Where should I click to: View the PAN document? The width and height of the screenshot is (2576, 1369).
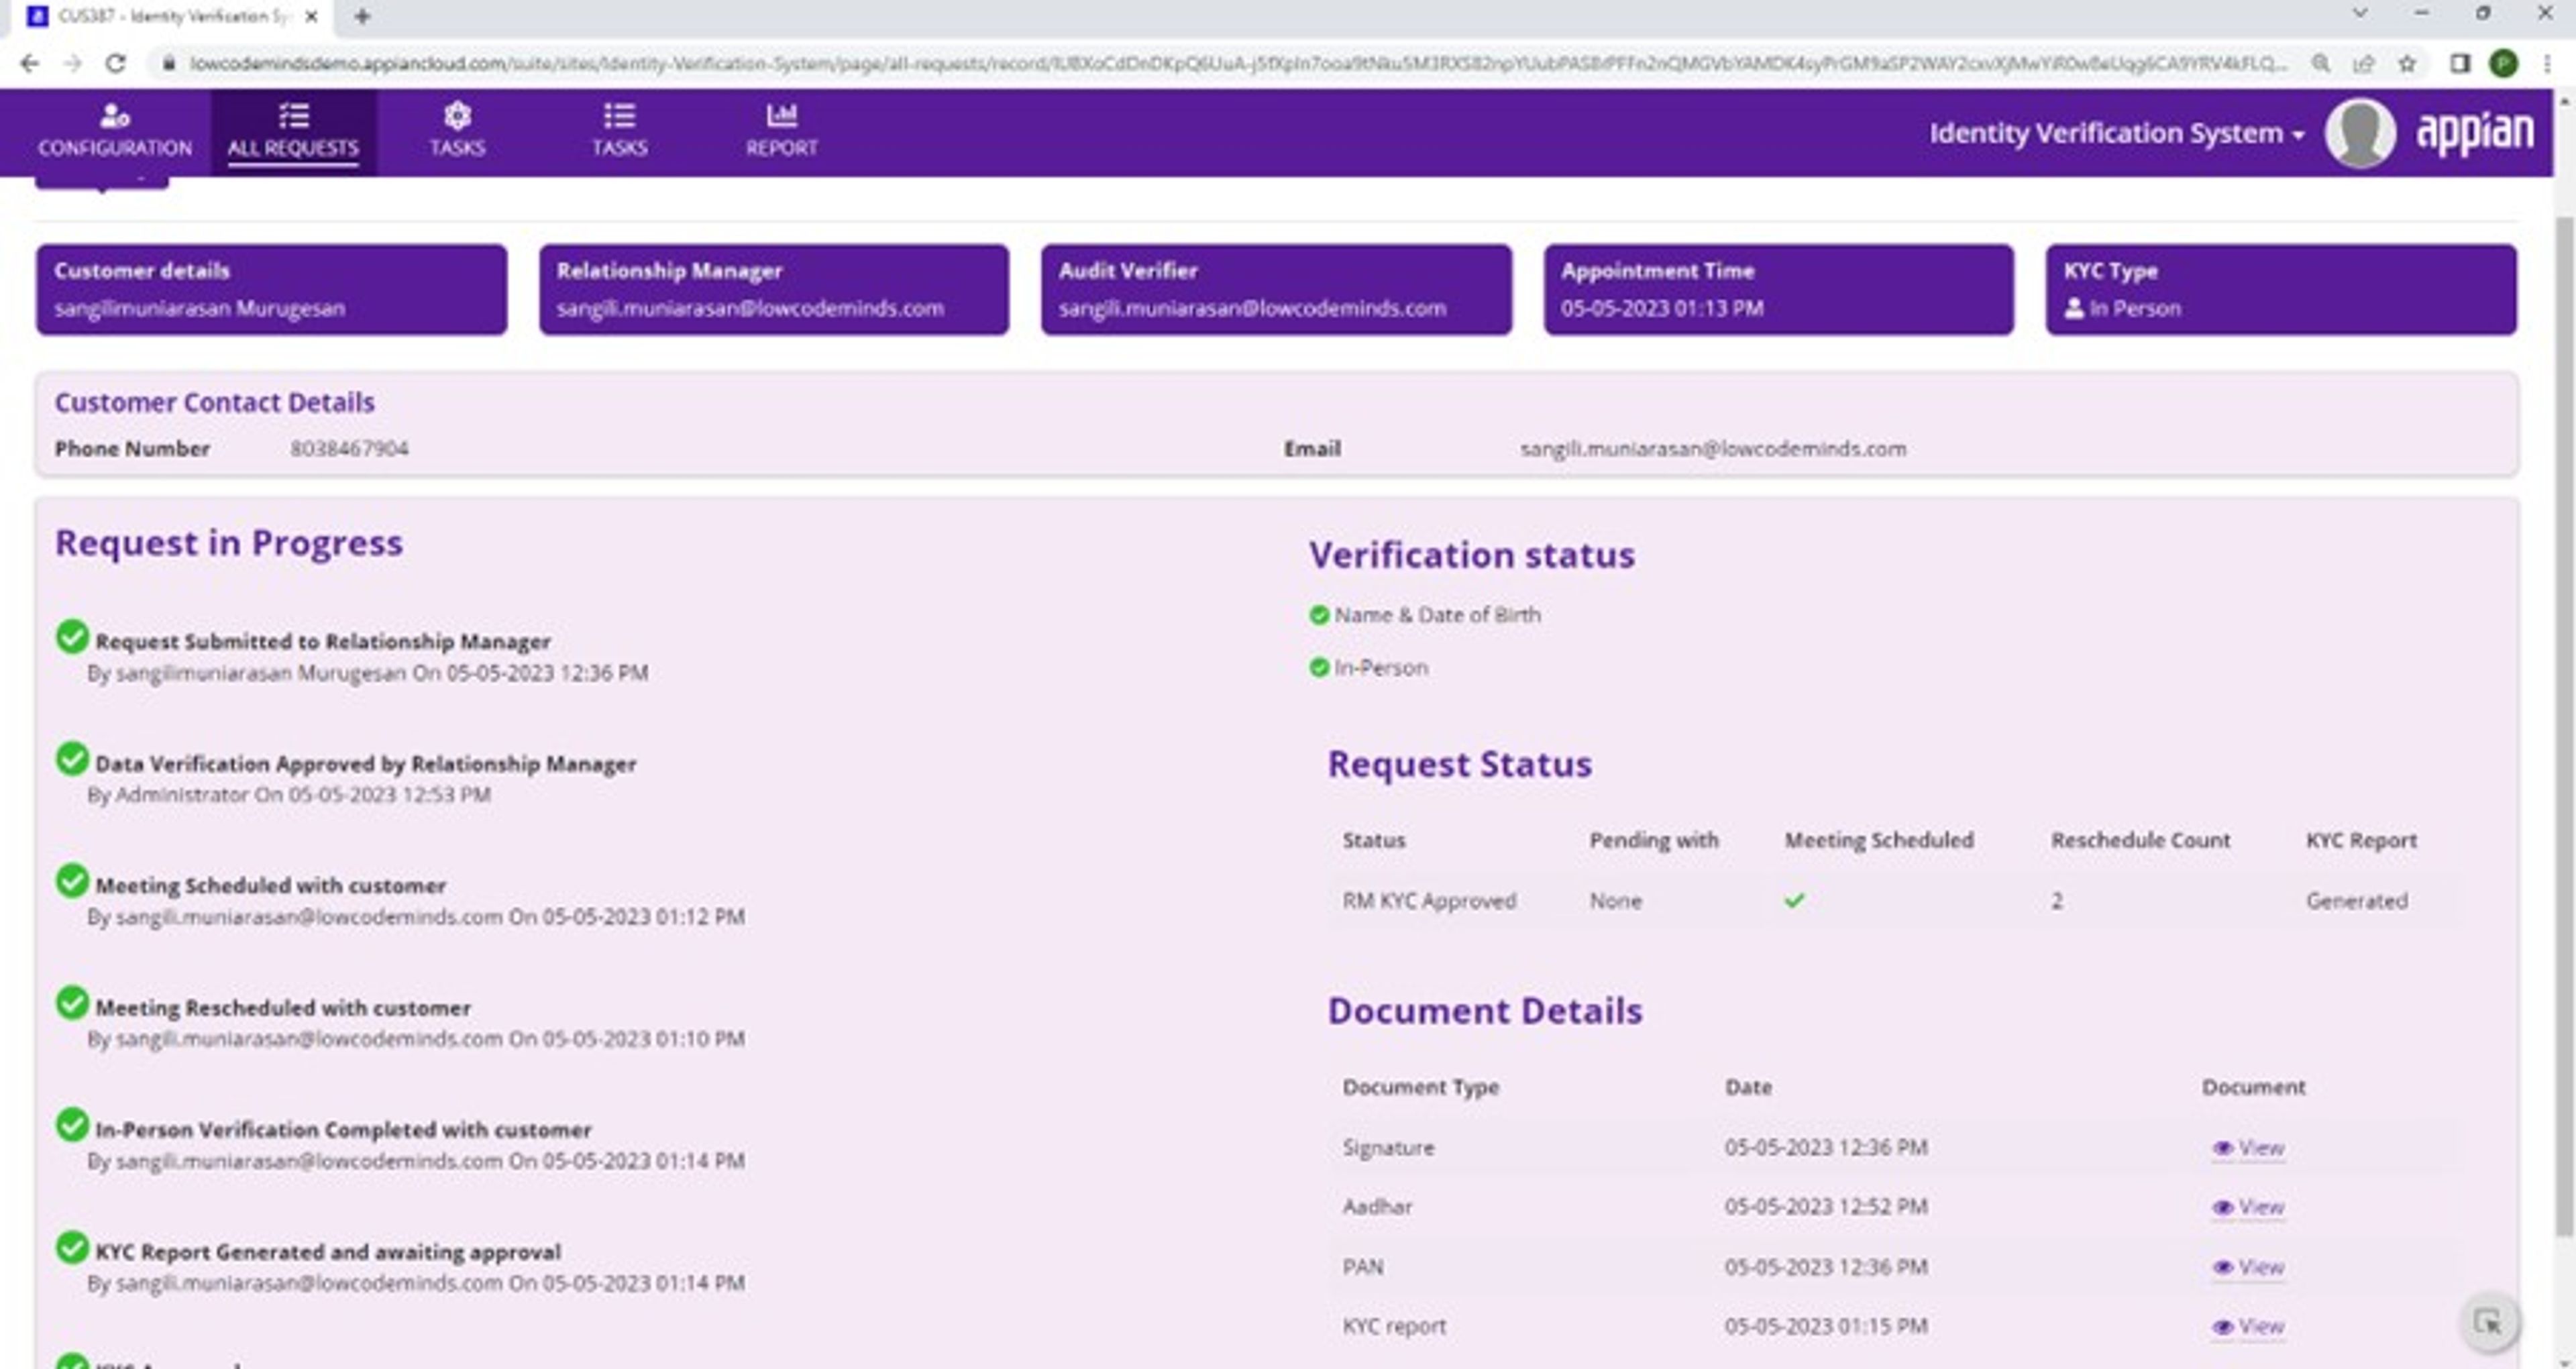tap(2248, 1267)
